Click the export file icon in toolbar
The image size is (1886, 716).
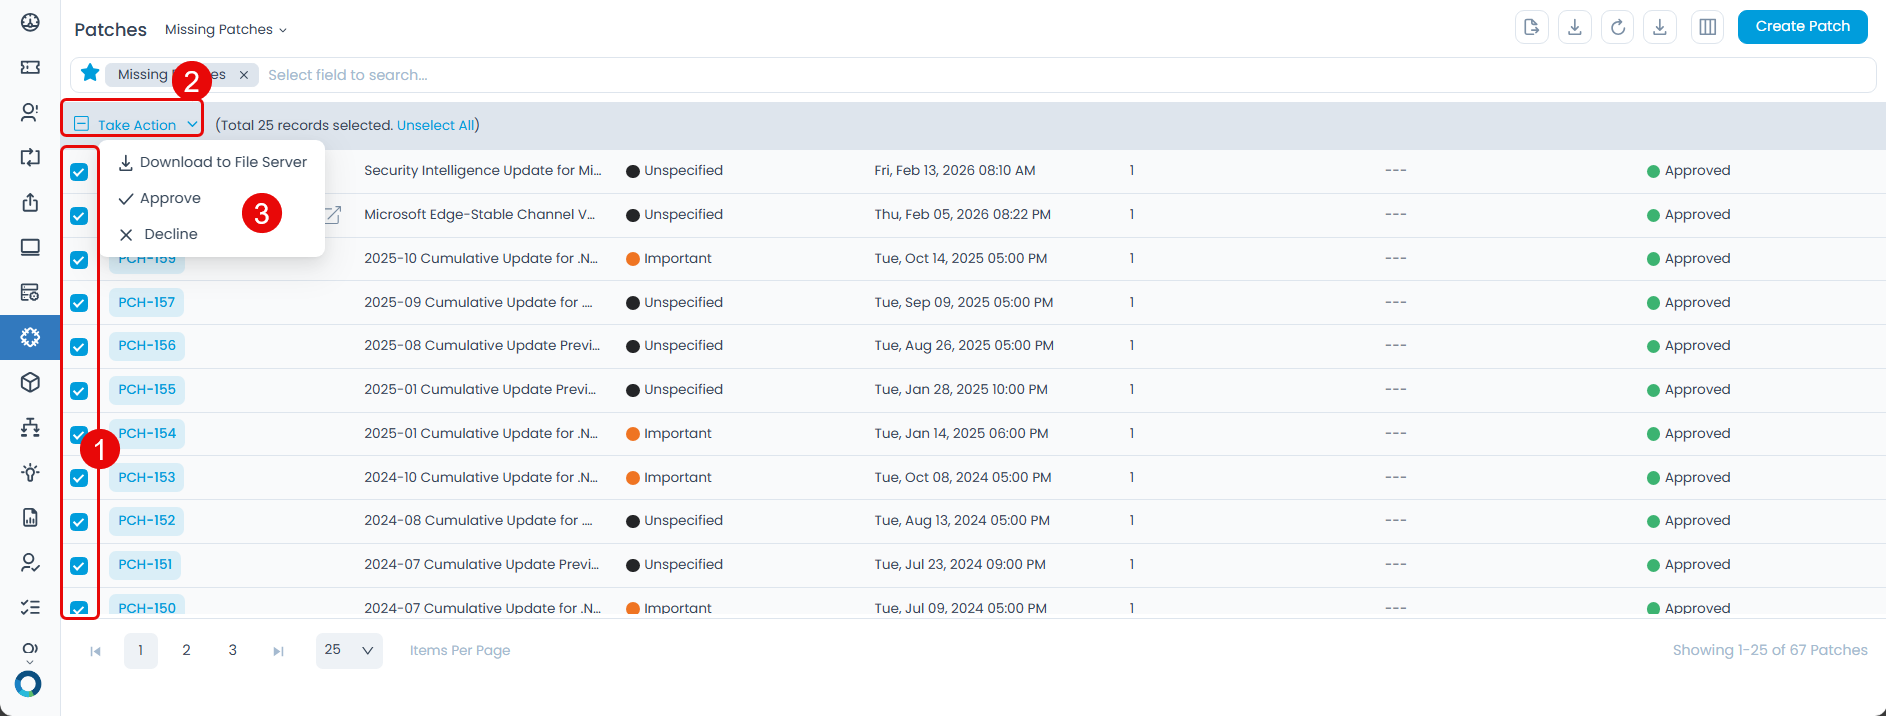tap(1531, 27)
